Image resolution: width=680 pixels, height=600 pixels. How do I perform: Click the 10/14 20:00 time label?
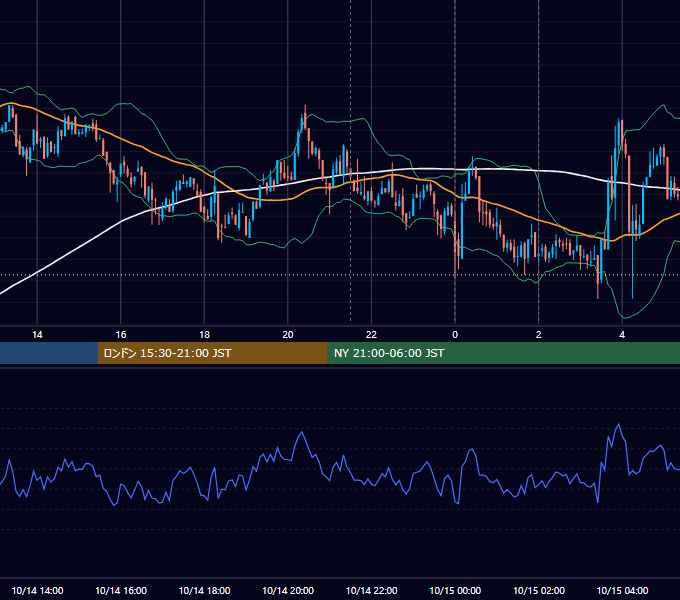(288, 590)
